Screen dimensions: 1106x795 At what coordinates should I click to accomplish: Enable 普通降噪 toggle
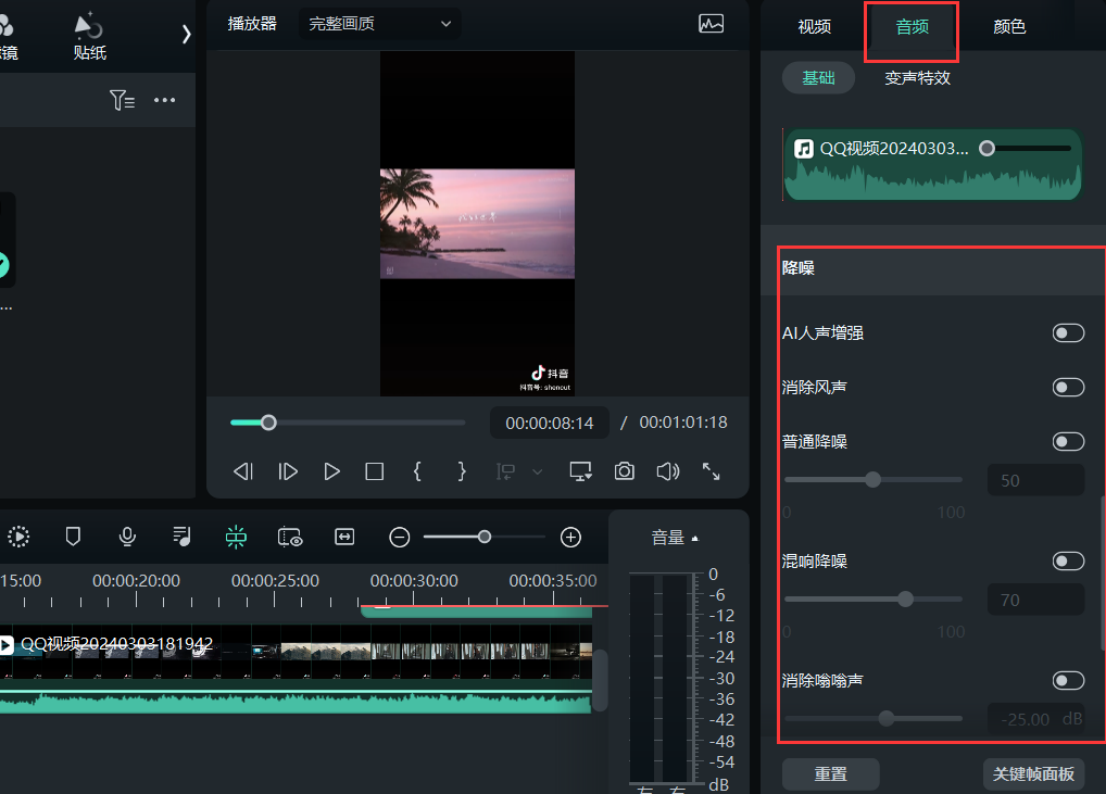(x=1068, y=441)
